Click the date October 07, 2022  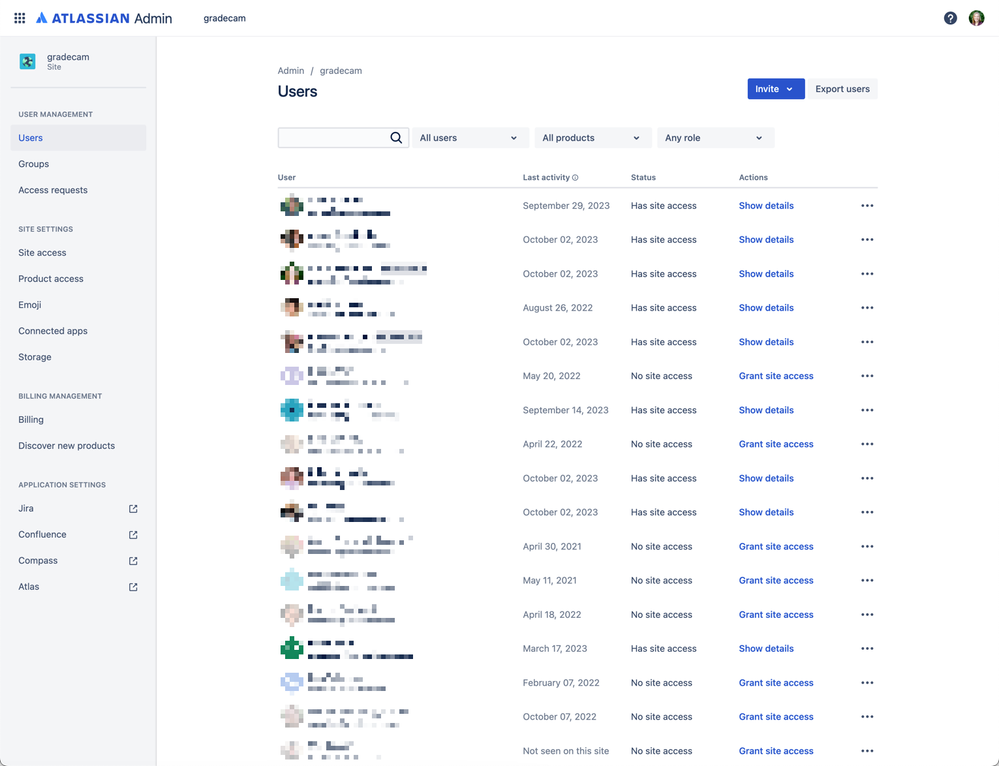coord(559,717)
